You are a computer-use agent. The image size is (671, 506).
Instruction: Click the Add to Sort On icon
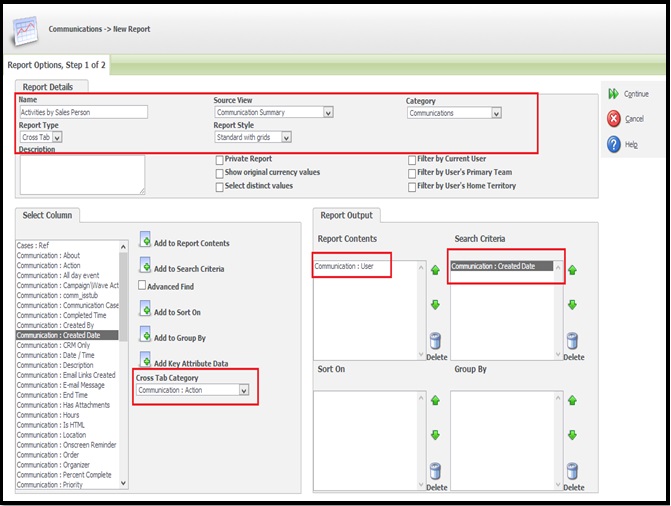(x=145, y=311)
